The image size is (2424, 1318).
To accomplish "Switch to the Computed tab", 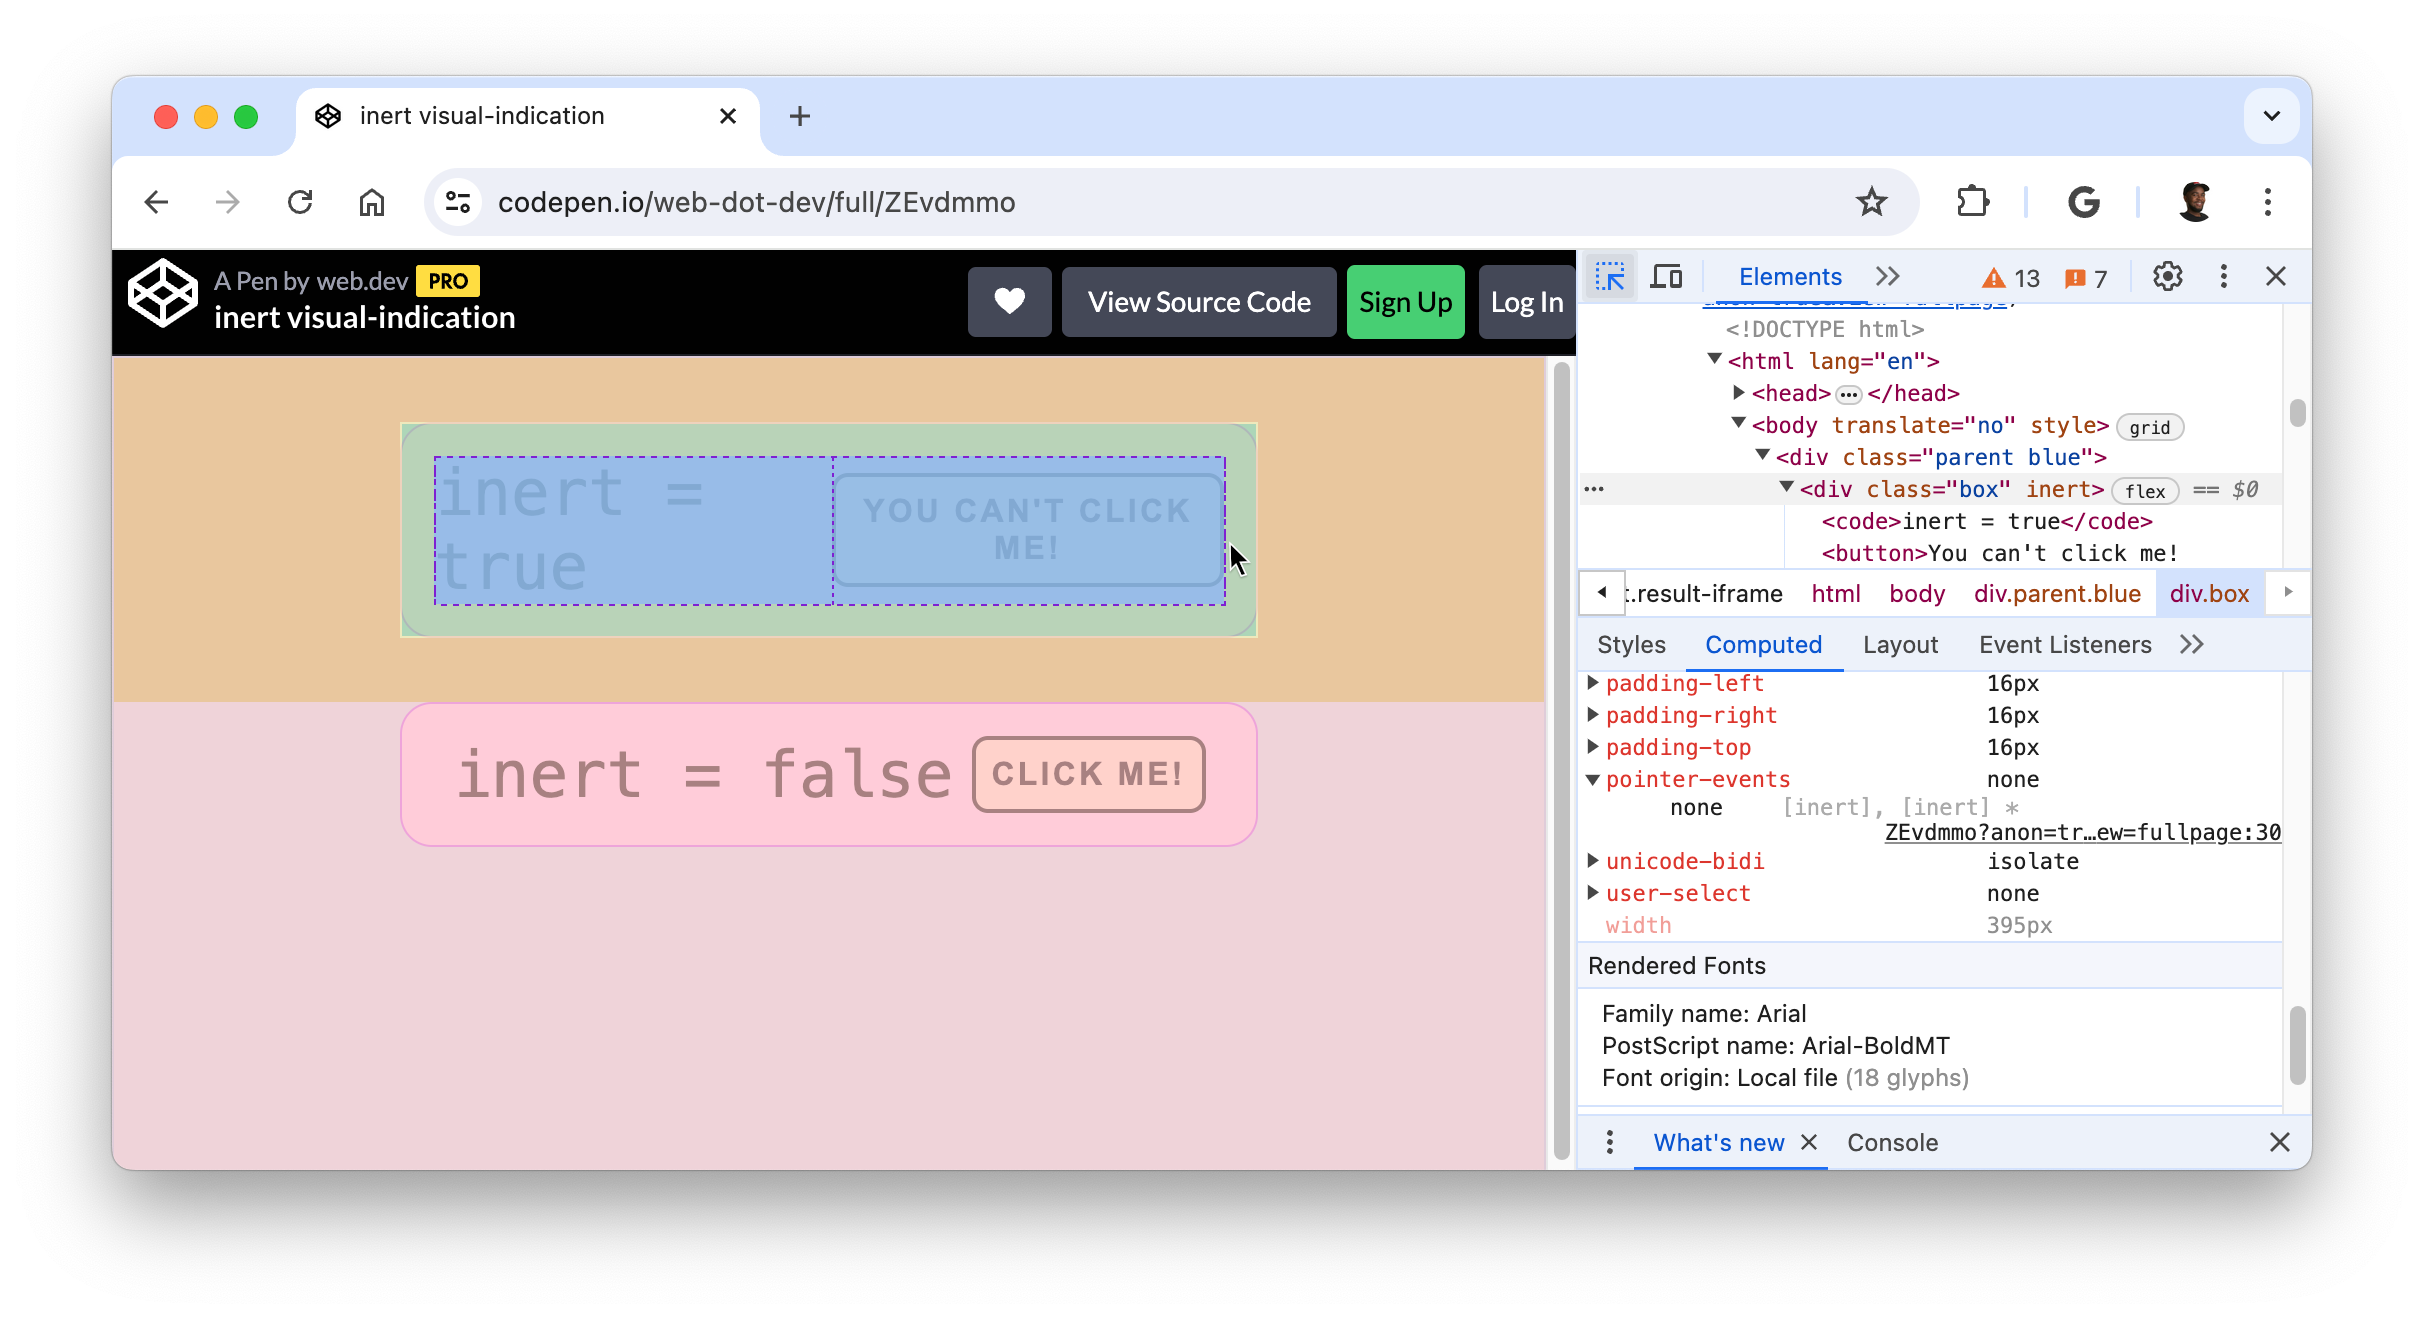I will (1764, 644).
